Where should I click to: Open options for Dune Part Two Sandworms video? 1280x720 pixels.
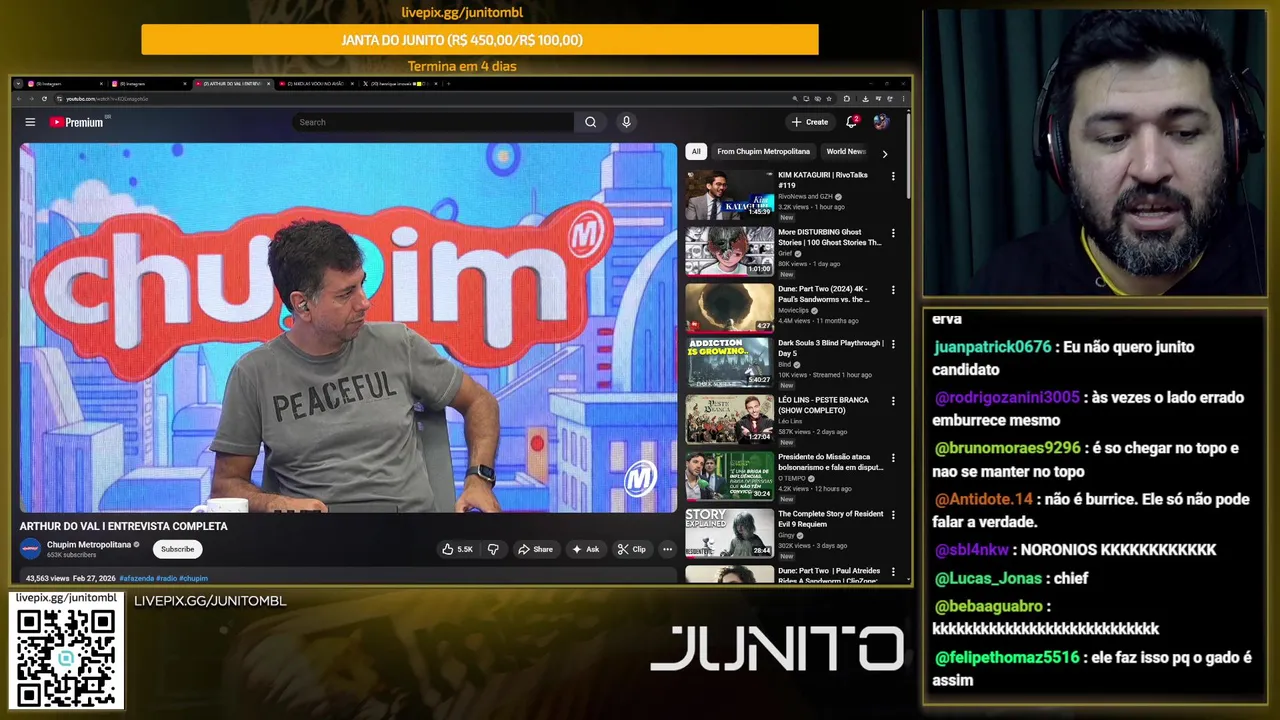[893, 290]
